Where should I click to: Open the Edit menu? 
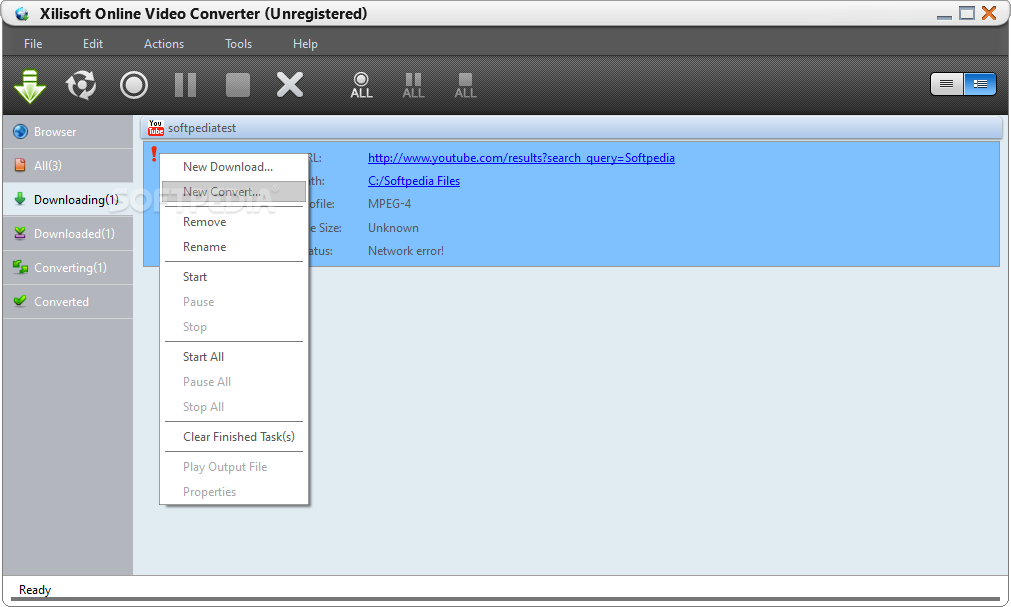pos(93,44)
